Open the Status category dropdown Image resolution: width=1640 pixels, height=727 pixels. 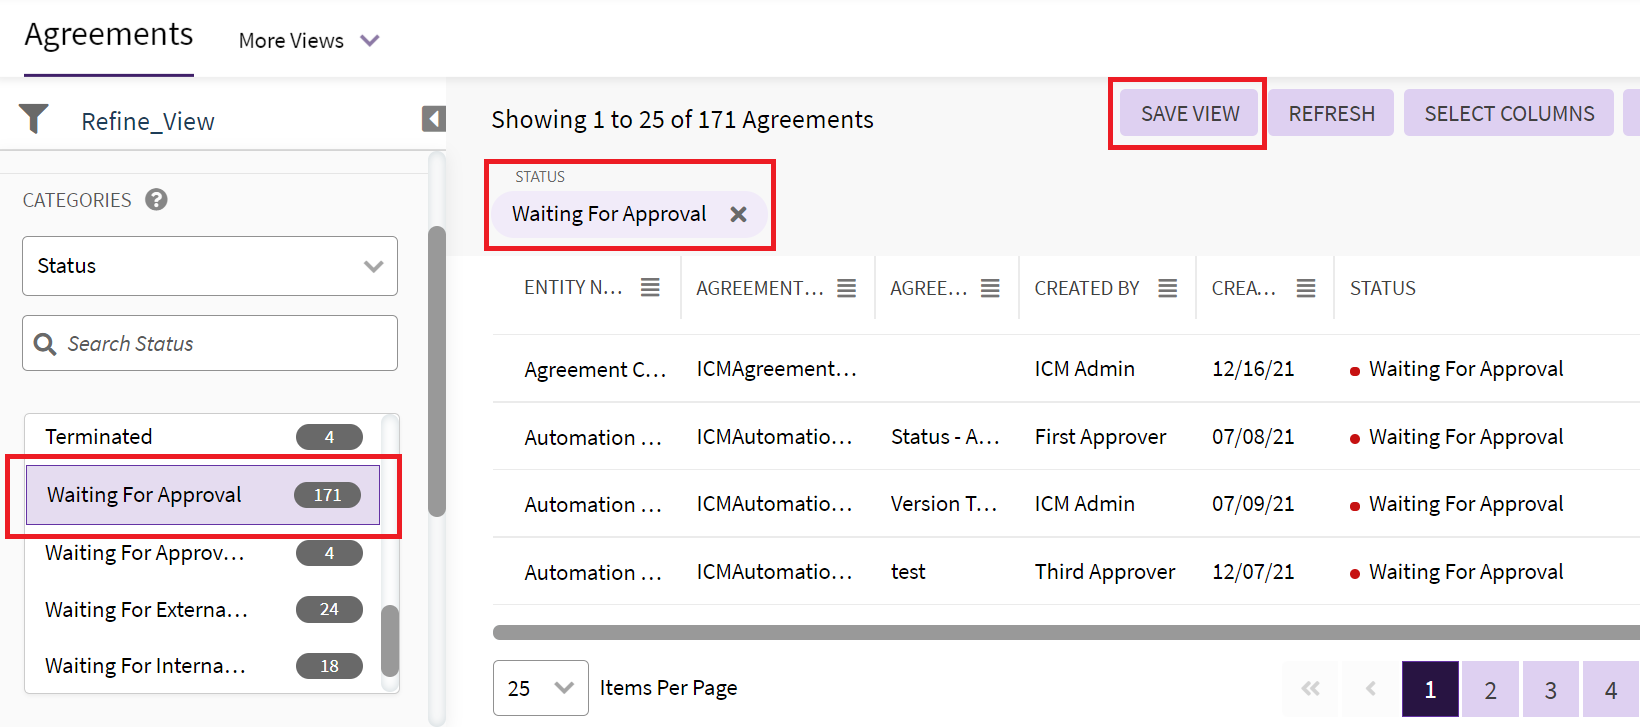tap(210, 266)
